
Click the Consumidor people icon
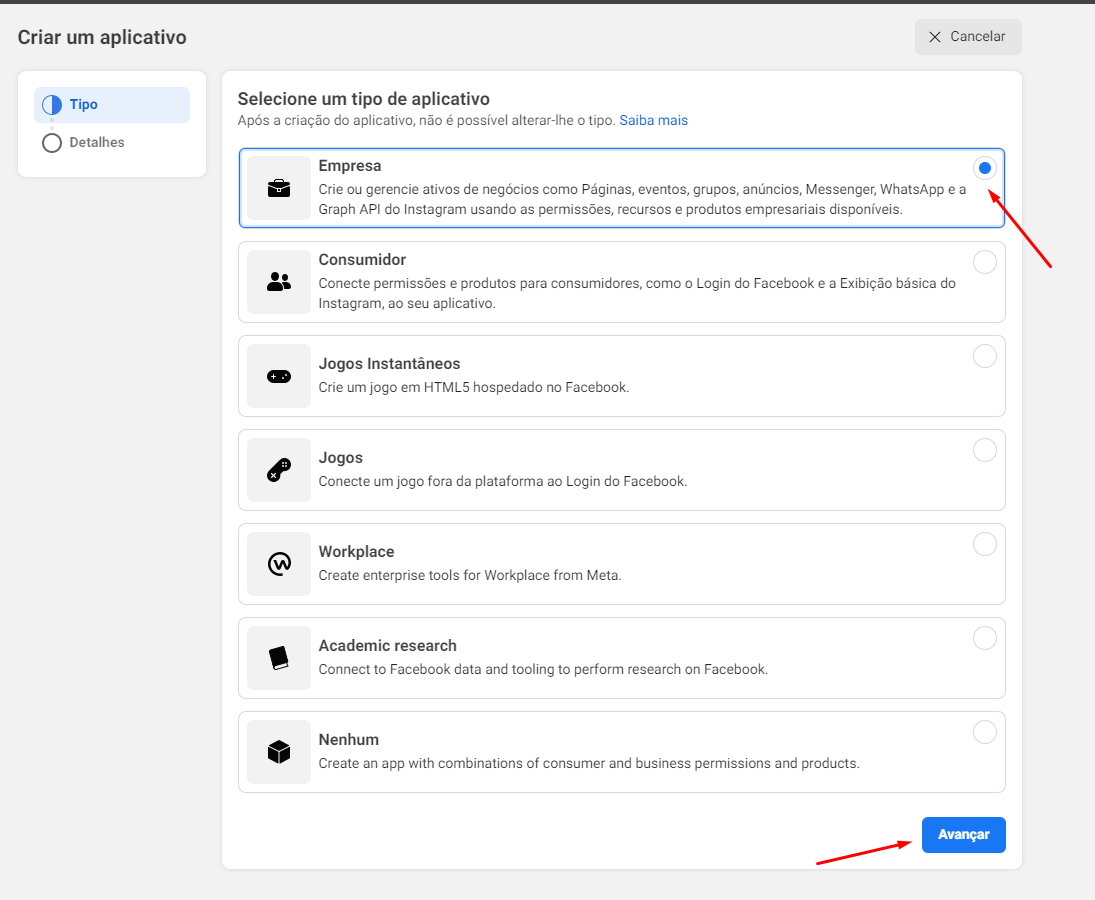279,281
